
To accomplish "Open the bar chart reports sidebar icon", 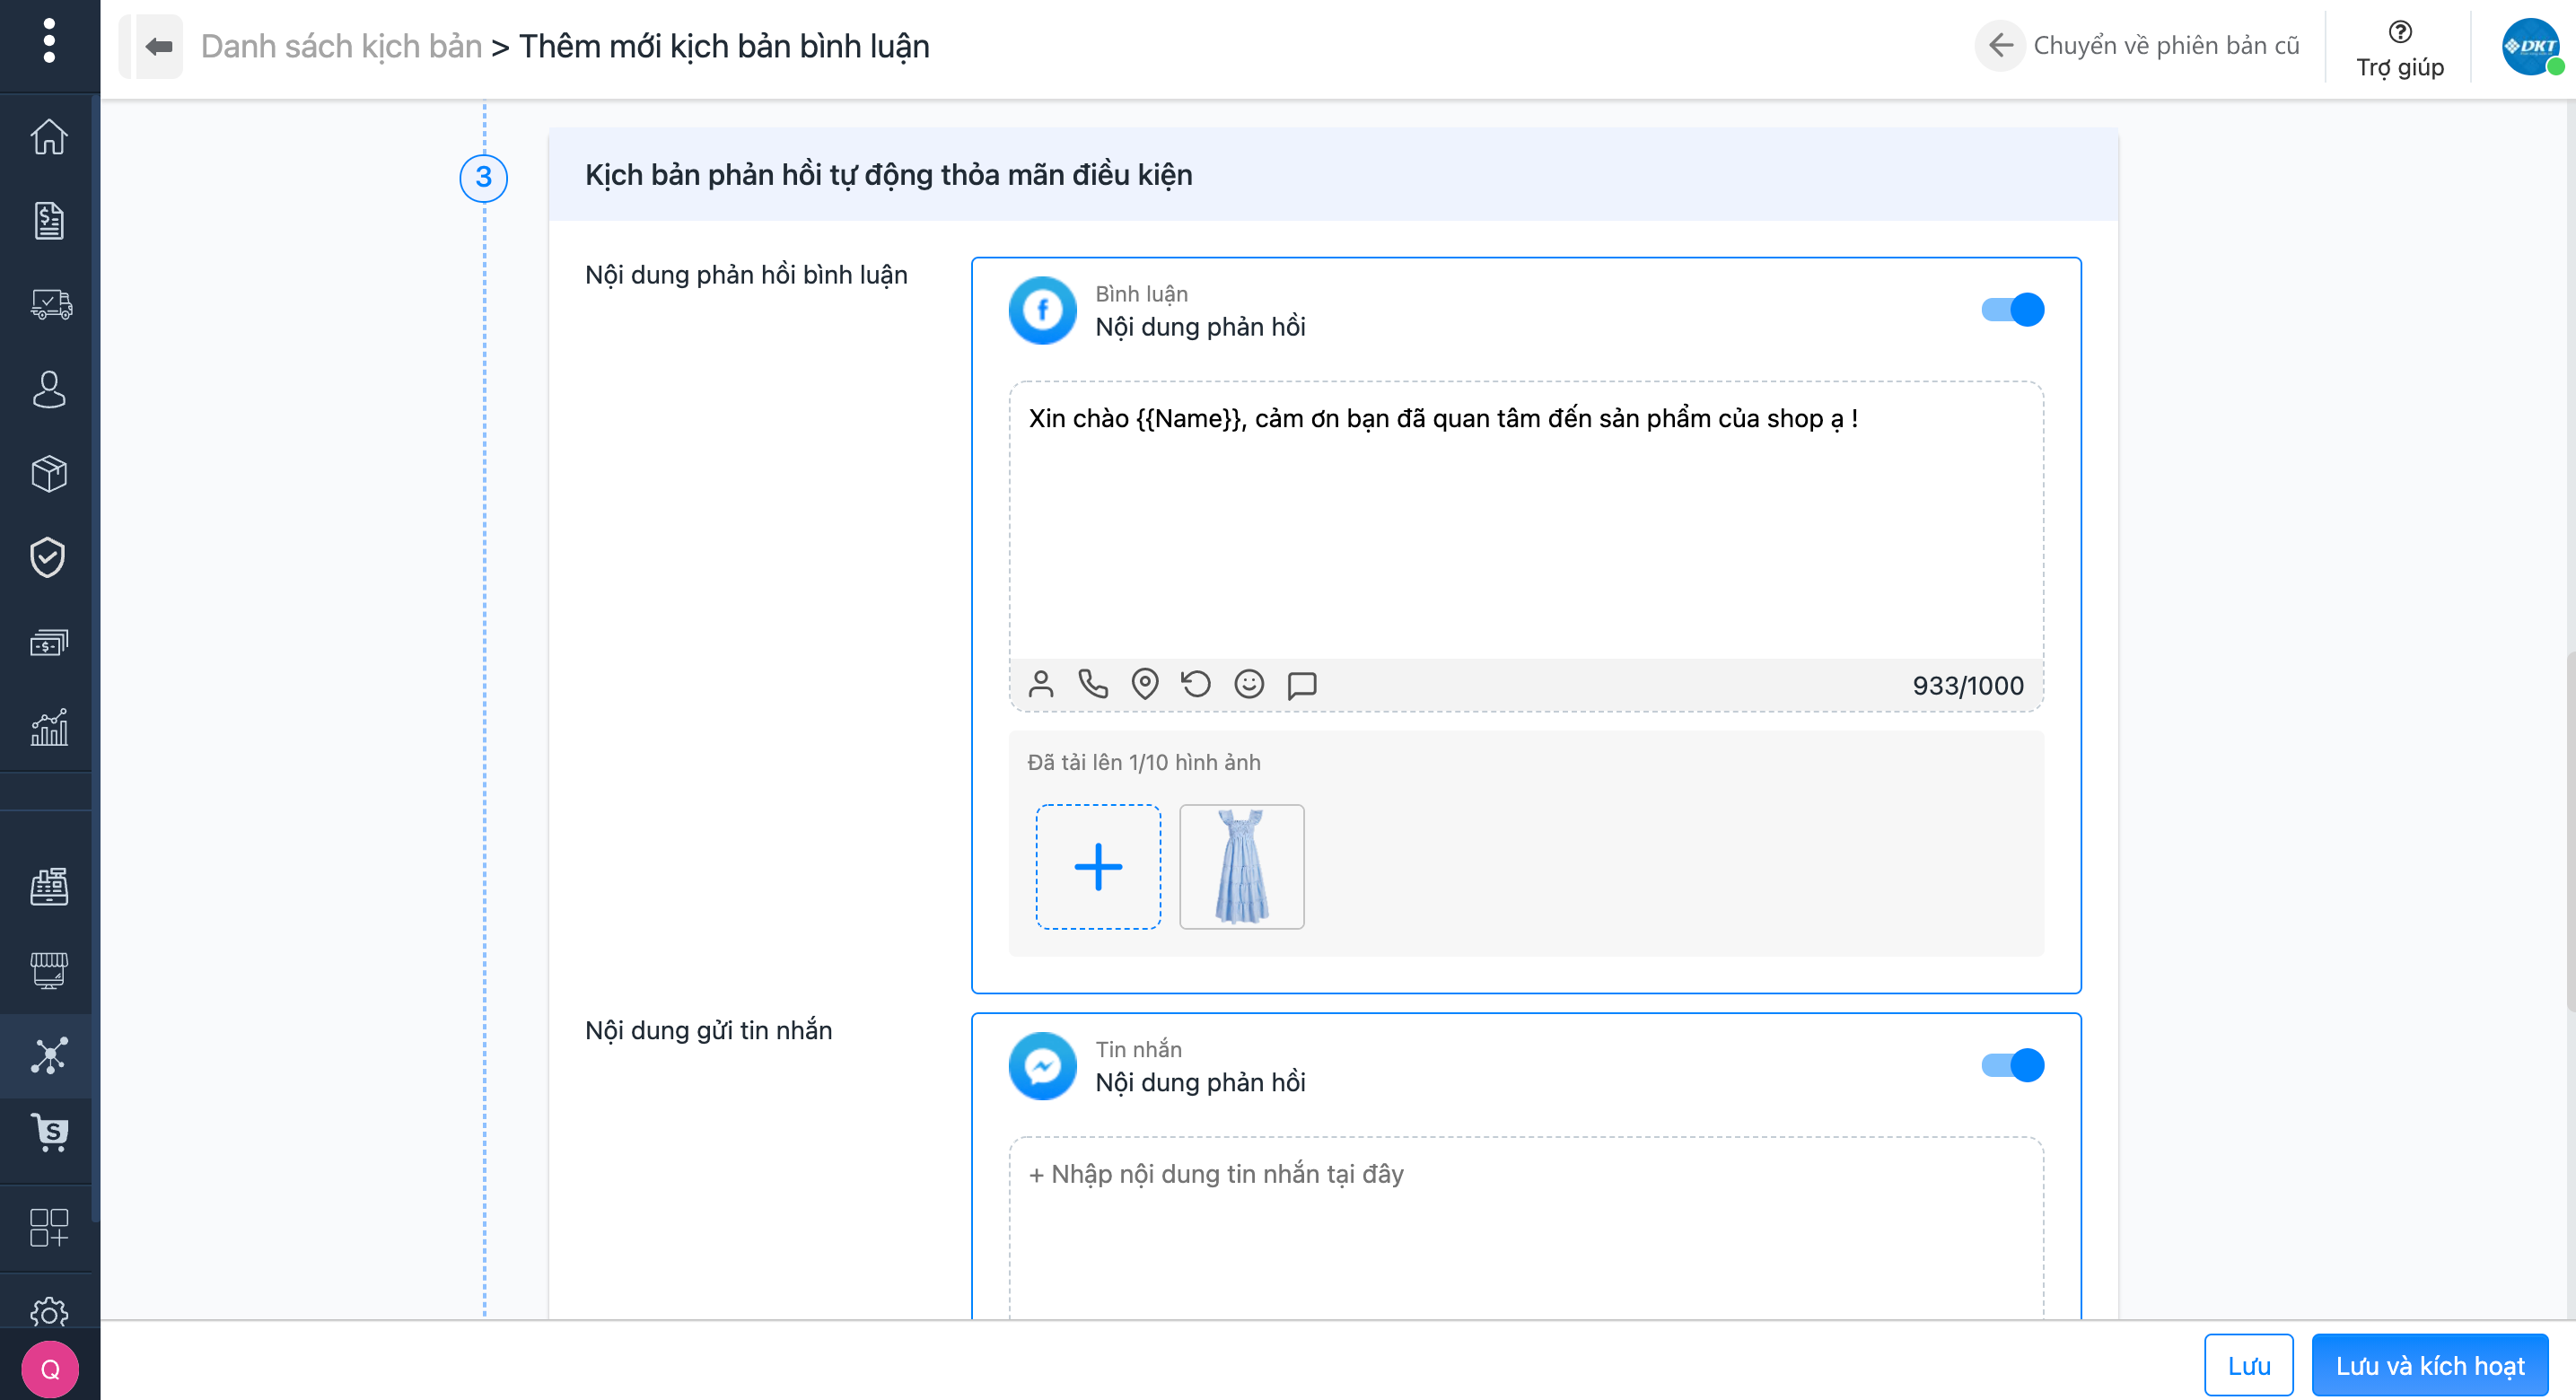I will point(49,727).
